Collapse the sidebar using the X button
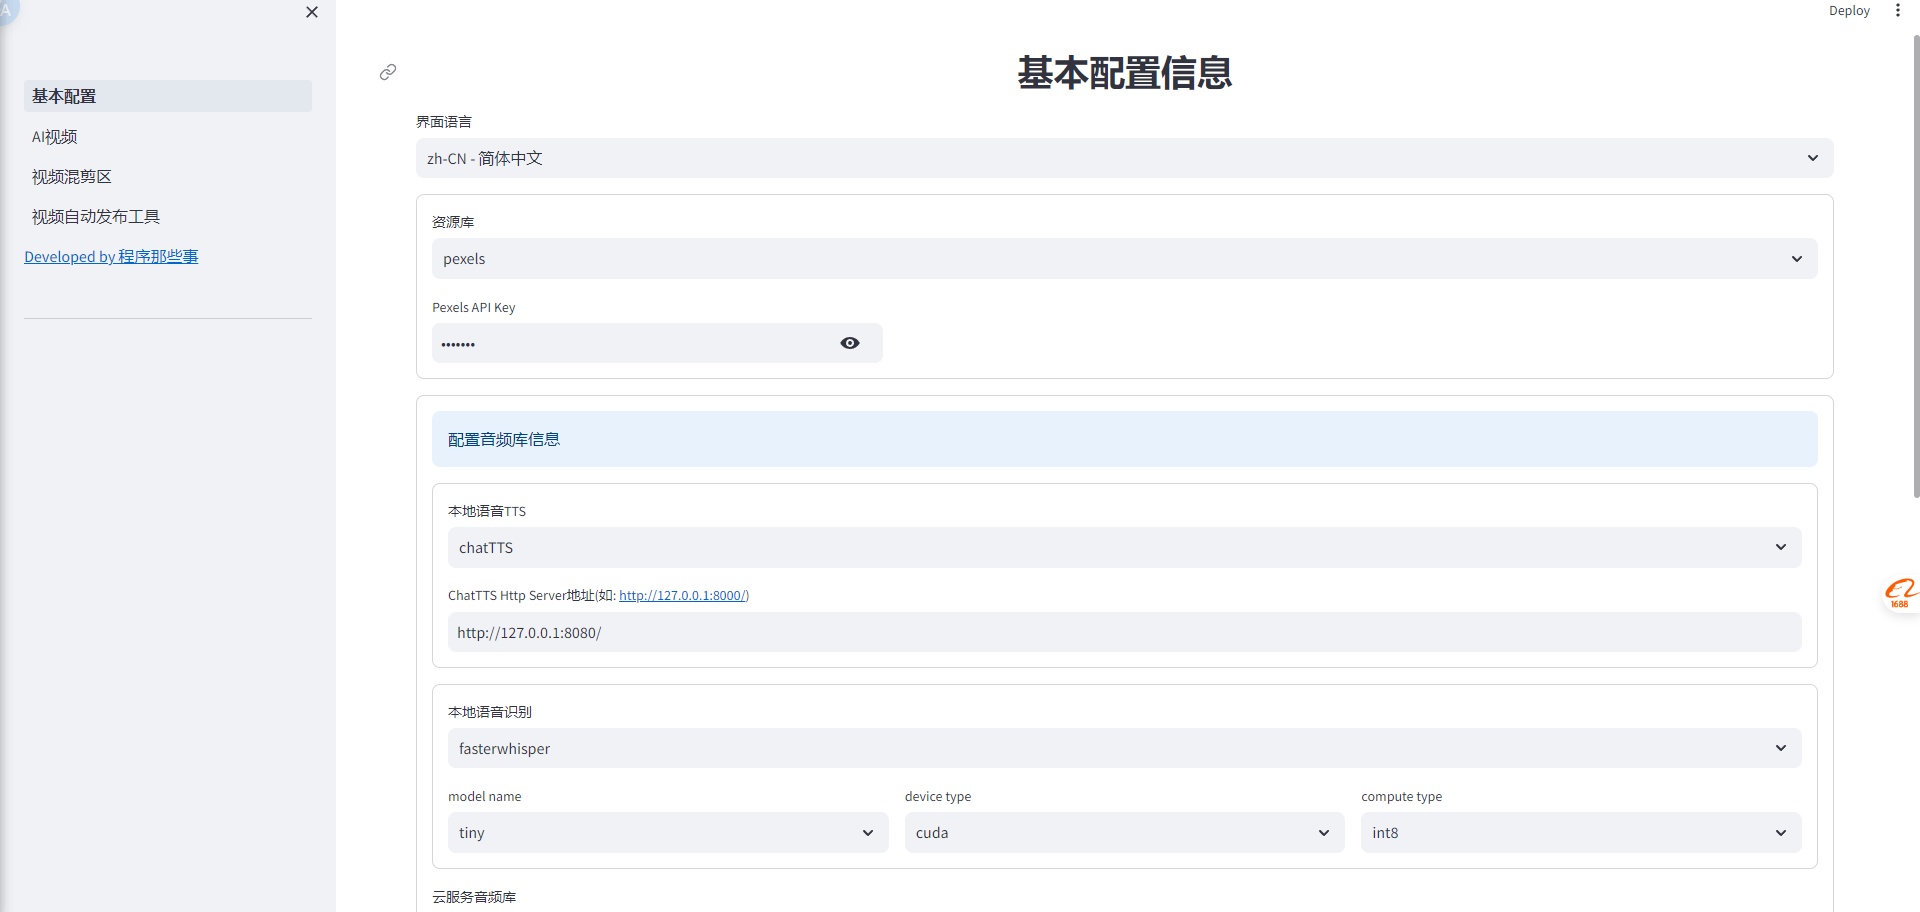This screenshot has width=1920, height=912. pyautogui.click(x=311, y=12)
